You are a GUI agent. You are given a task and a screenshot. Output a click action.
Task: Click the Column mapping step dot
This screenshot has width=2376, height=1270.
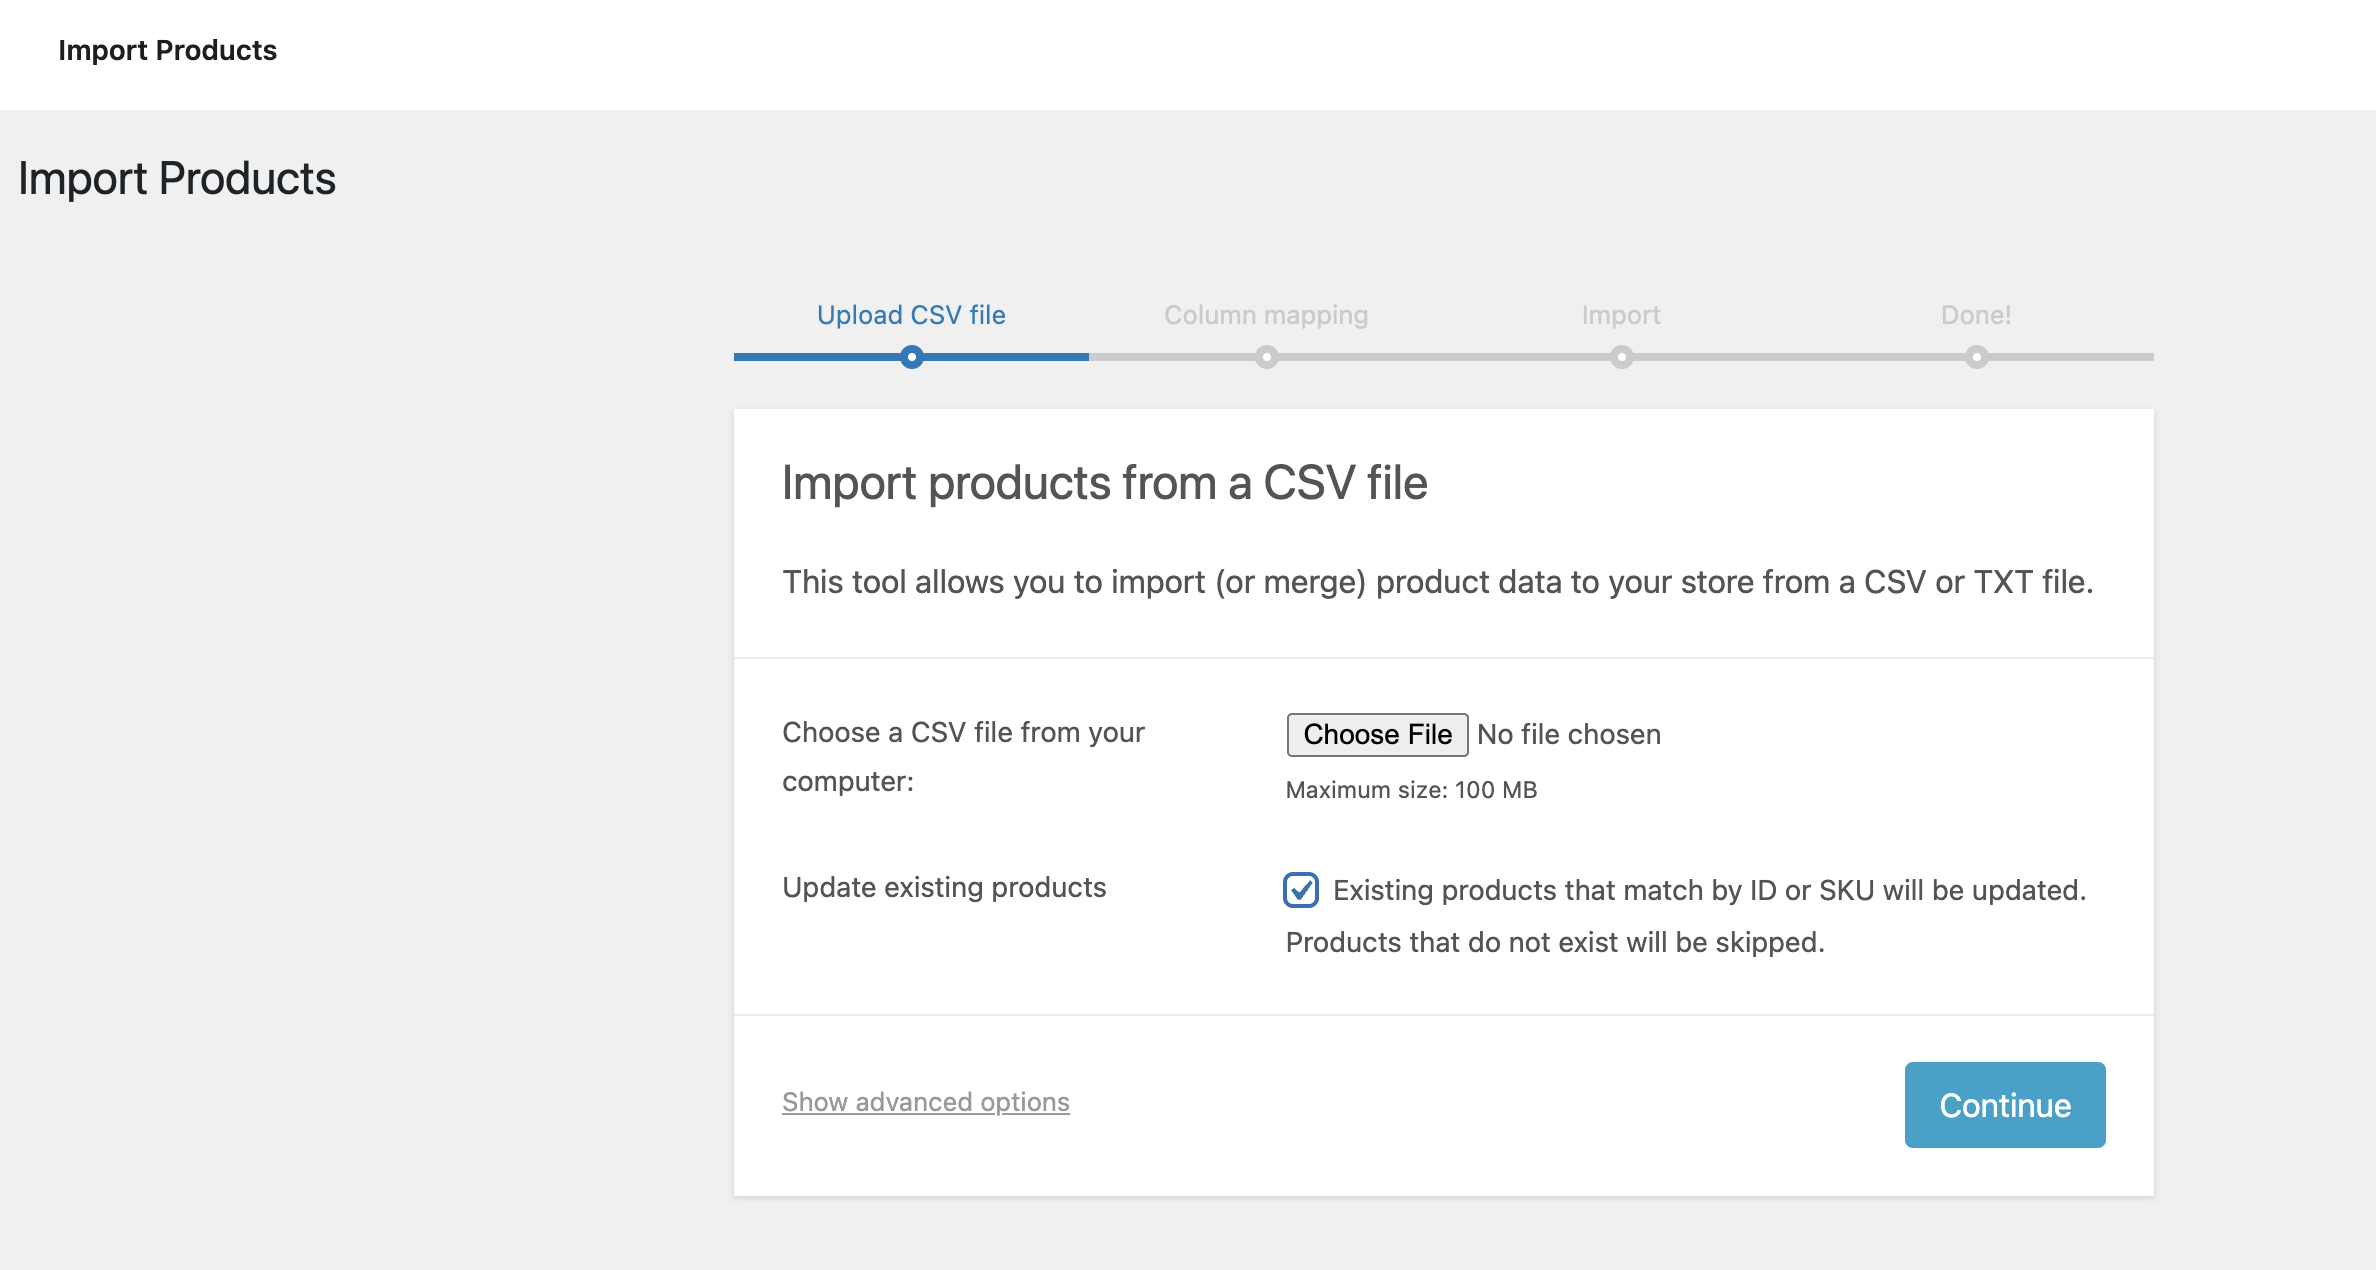coord(1266,357)
